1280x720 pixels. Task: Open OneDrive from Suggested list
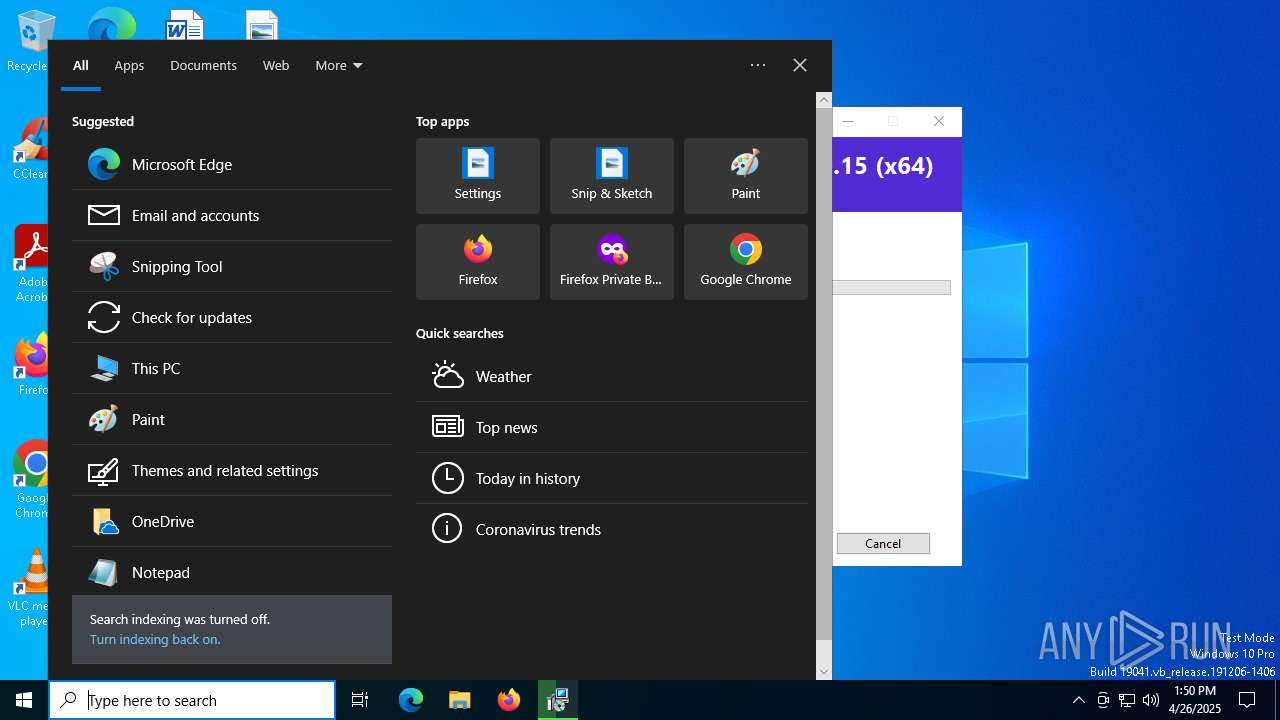coord(232,522)
